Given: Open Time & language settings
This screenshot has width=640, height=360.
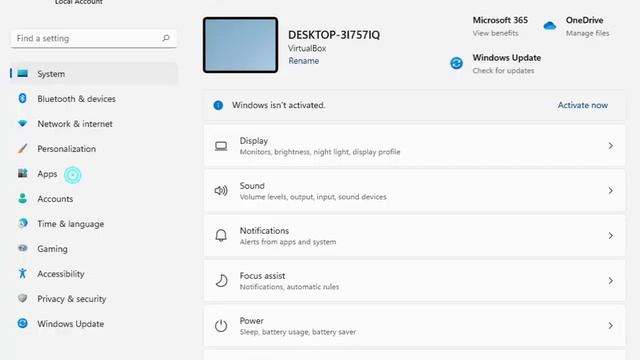Looking at the screenshot, I should [94, 224].
